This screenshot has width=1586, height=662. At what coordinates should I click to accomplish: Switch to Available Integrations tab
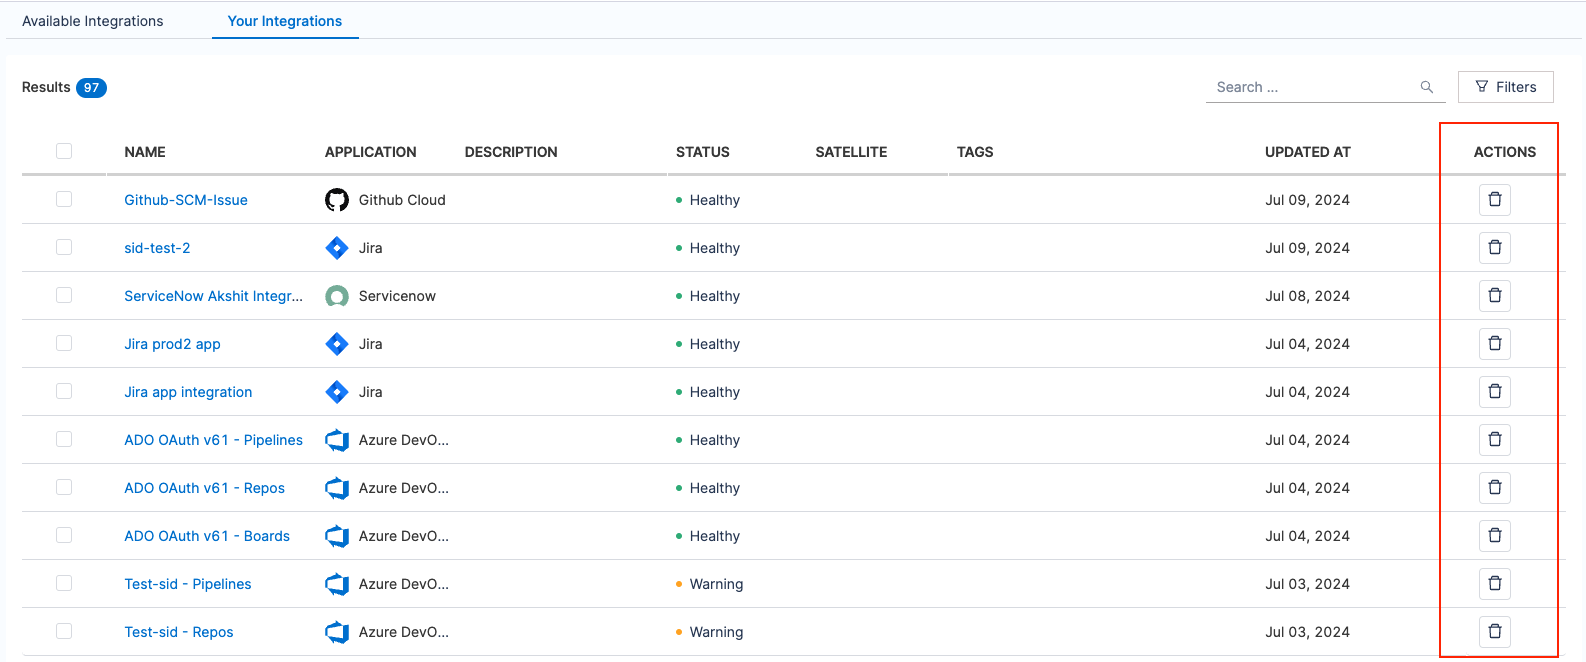click(x=93, y=21)
